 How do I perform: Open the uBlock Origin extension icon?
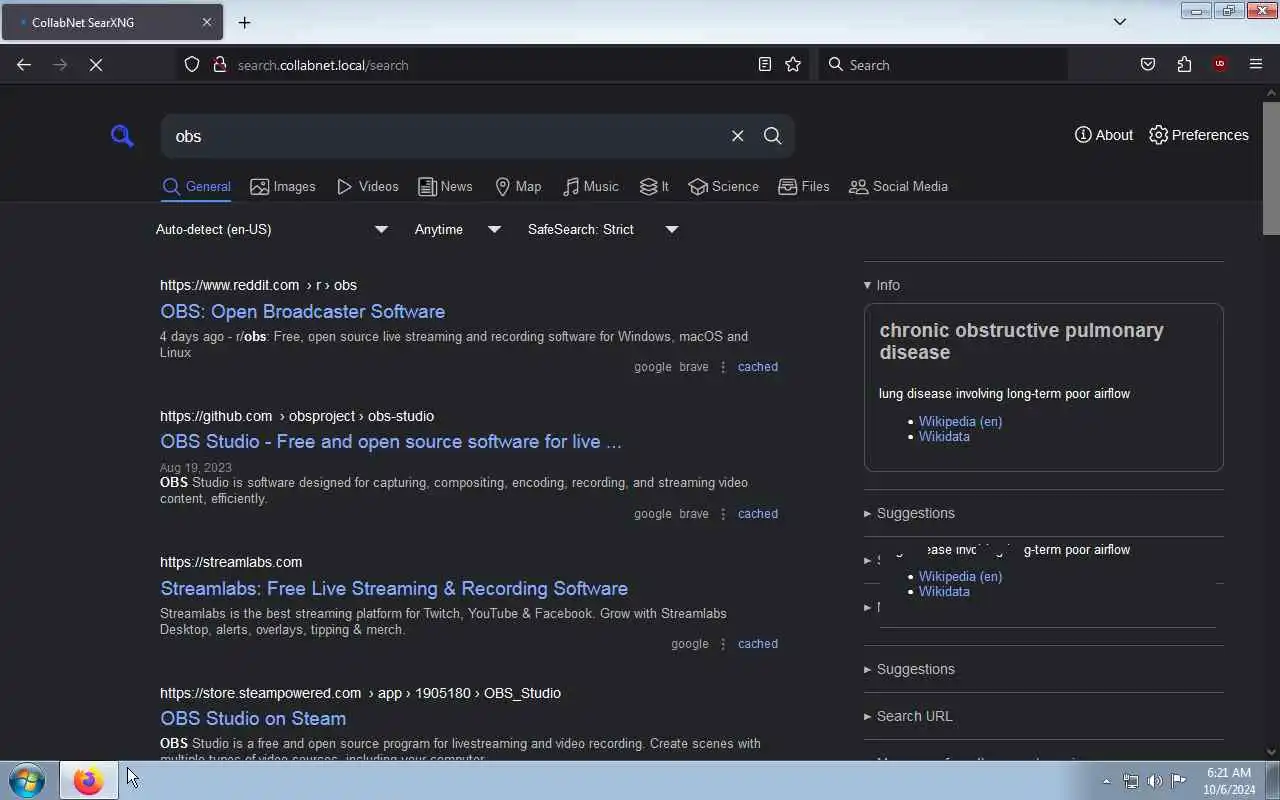click(1220, 65)
